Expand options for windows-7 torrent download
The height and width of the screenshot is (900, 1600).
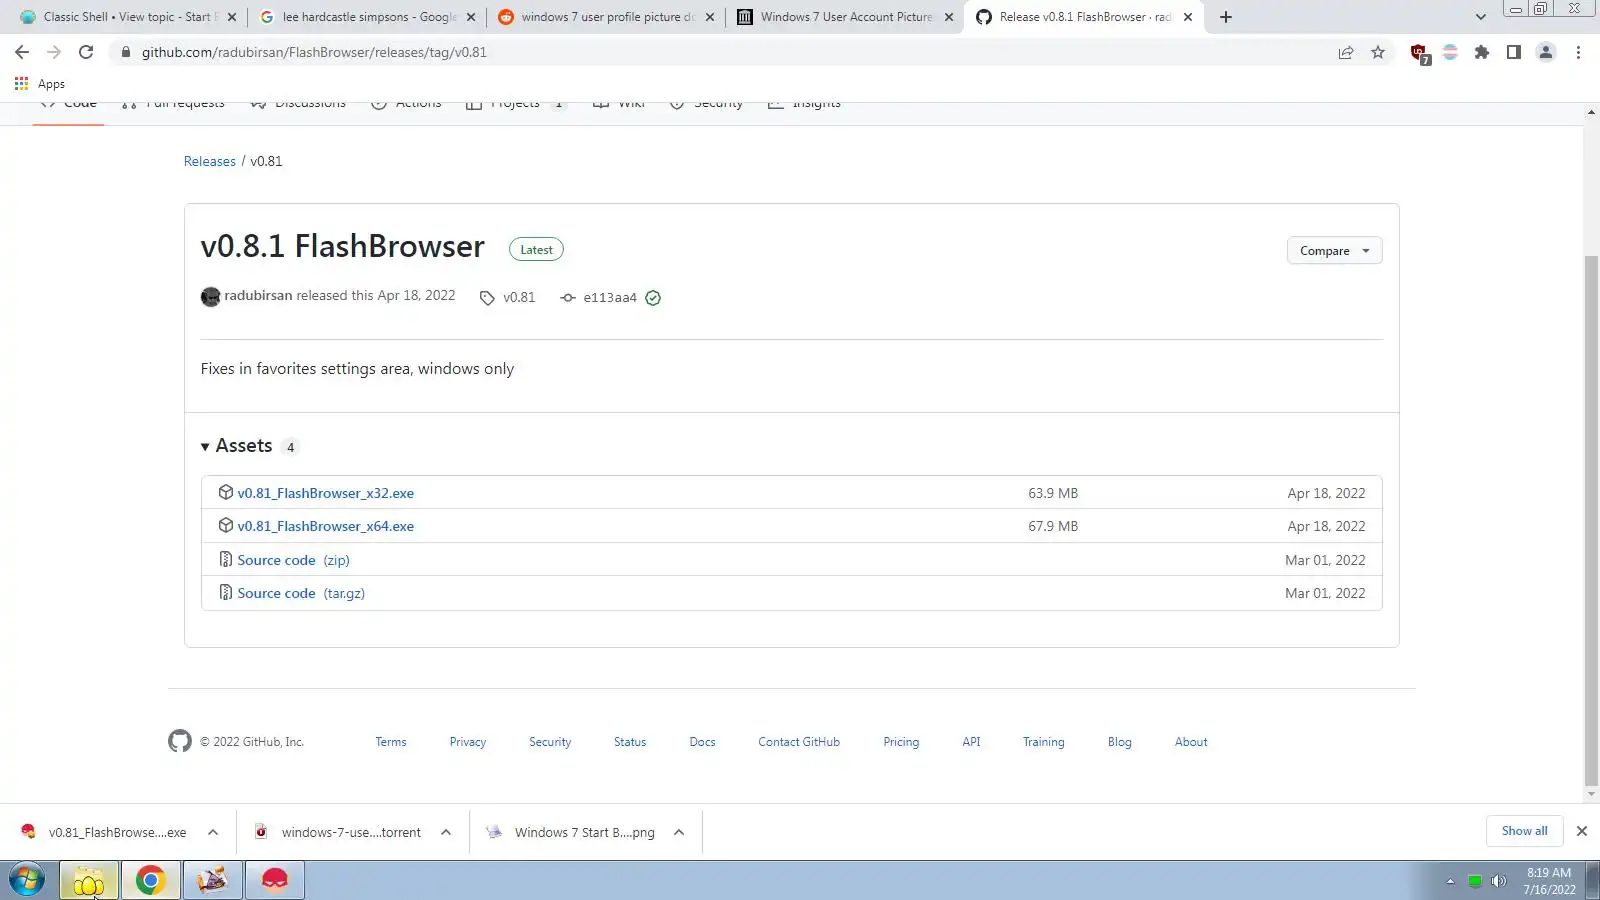[x=446, y=832]
